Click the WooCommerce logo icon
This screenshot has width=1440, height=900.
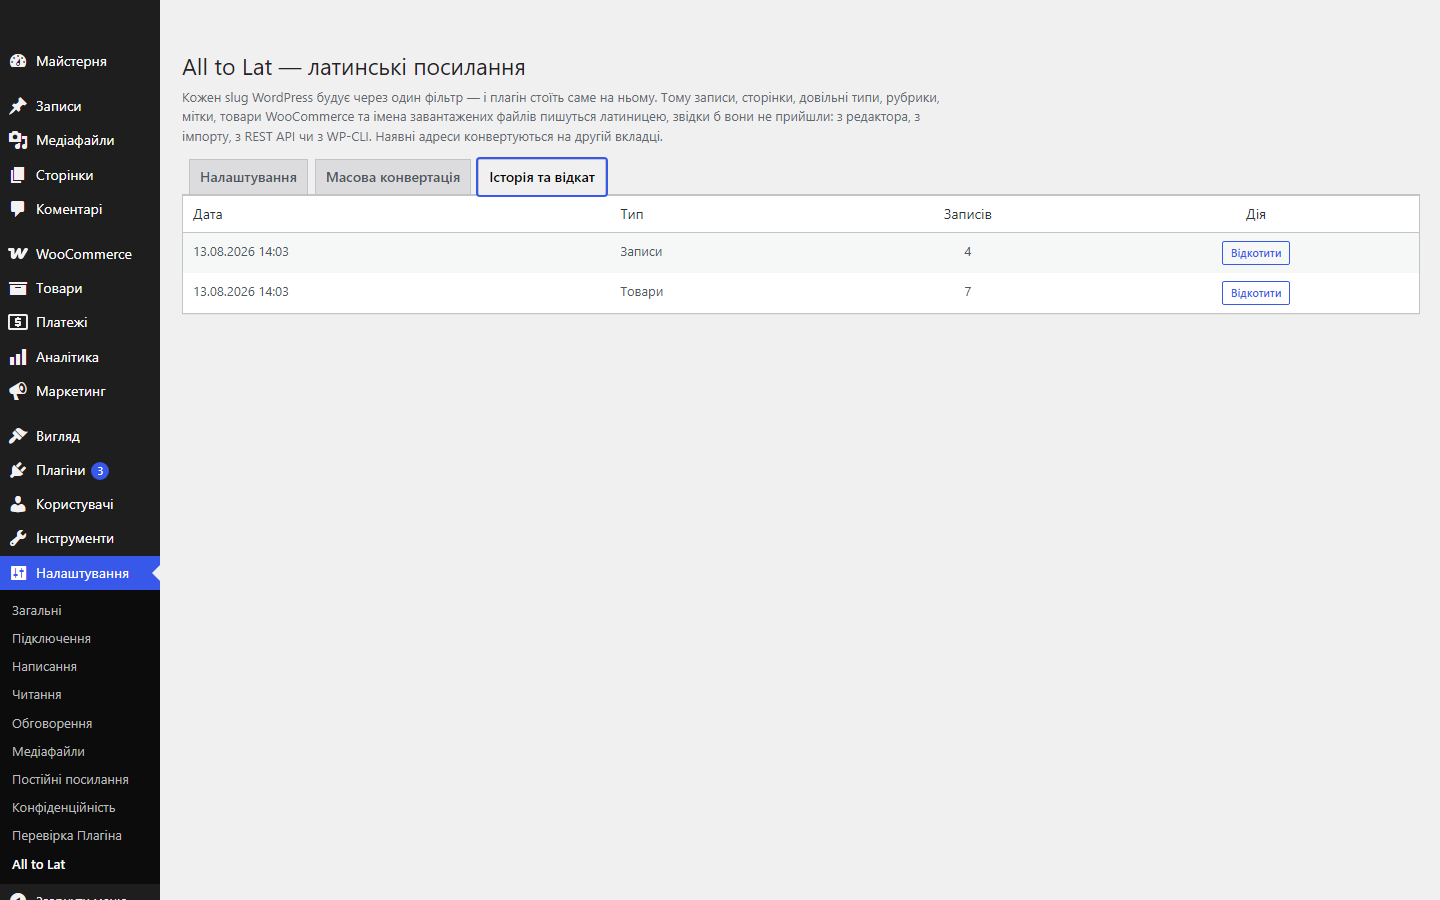pyautogui.click(x=18, y=254)
